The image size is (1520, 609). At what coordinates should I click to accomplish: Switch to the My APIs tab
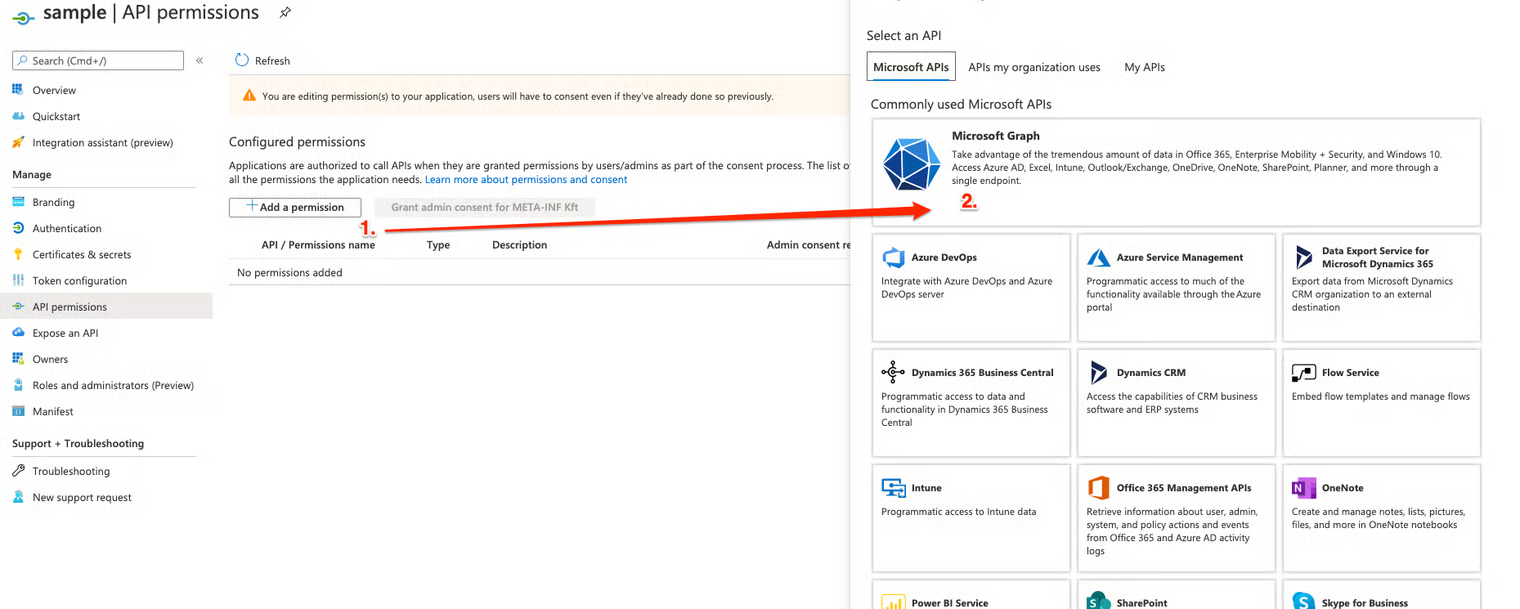click(1144, 67)
